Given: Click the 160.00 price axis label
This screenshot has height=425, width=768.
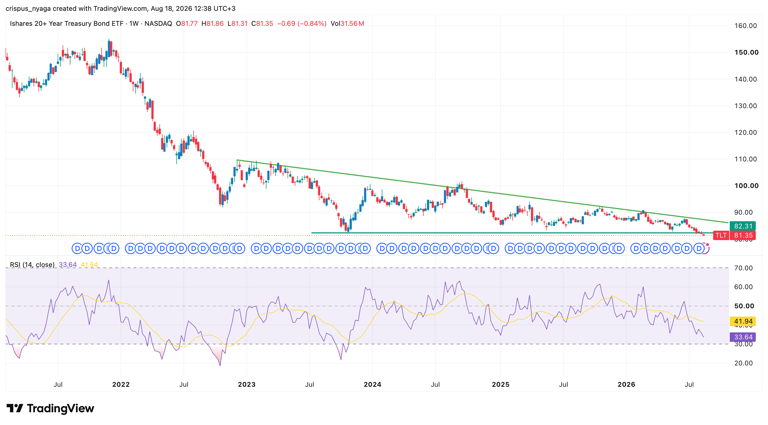Looking at the screenshot, I should [745, 25].
